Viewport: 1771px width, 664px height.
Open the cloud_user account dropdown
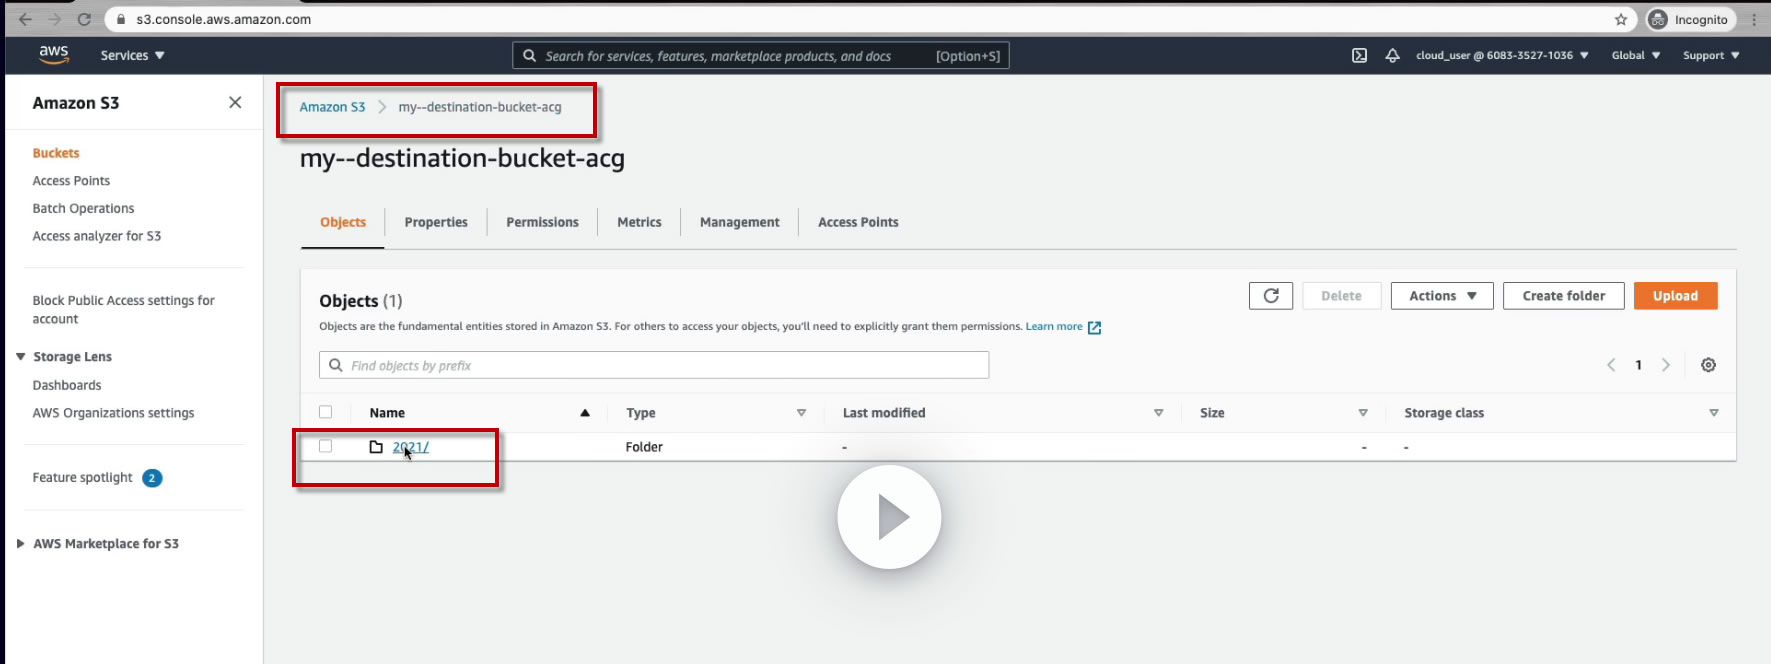(x=1502, y=56)
